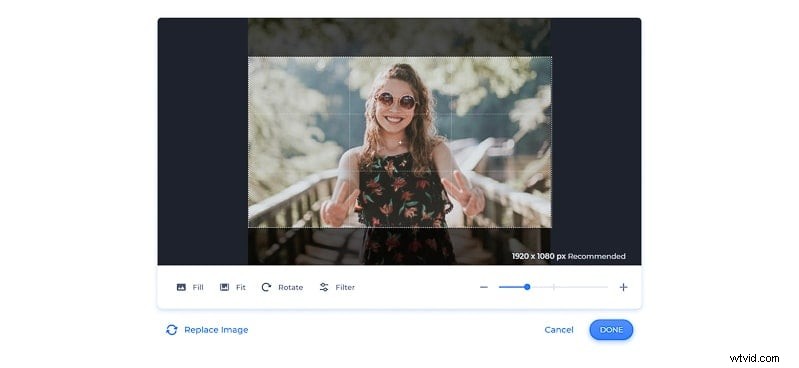The image size is (799, 368).
Task: Zoom in with the plus icon
Action: click(623, 287)
